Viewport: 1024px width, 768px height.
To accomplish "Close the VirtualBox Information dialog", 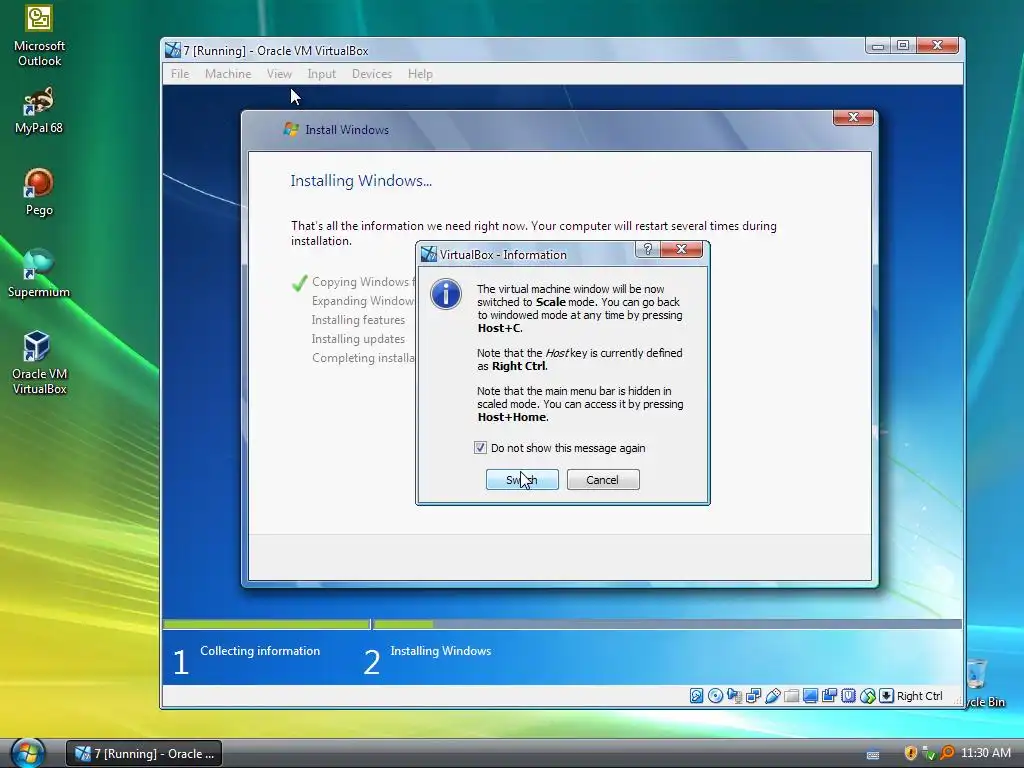I will click(x=681, y=249).
